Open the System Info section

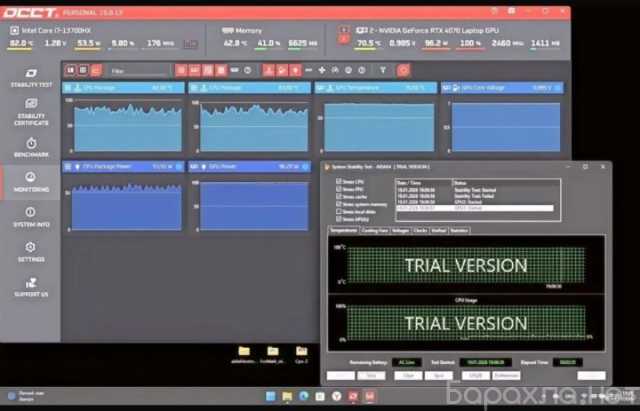(31, 216)
